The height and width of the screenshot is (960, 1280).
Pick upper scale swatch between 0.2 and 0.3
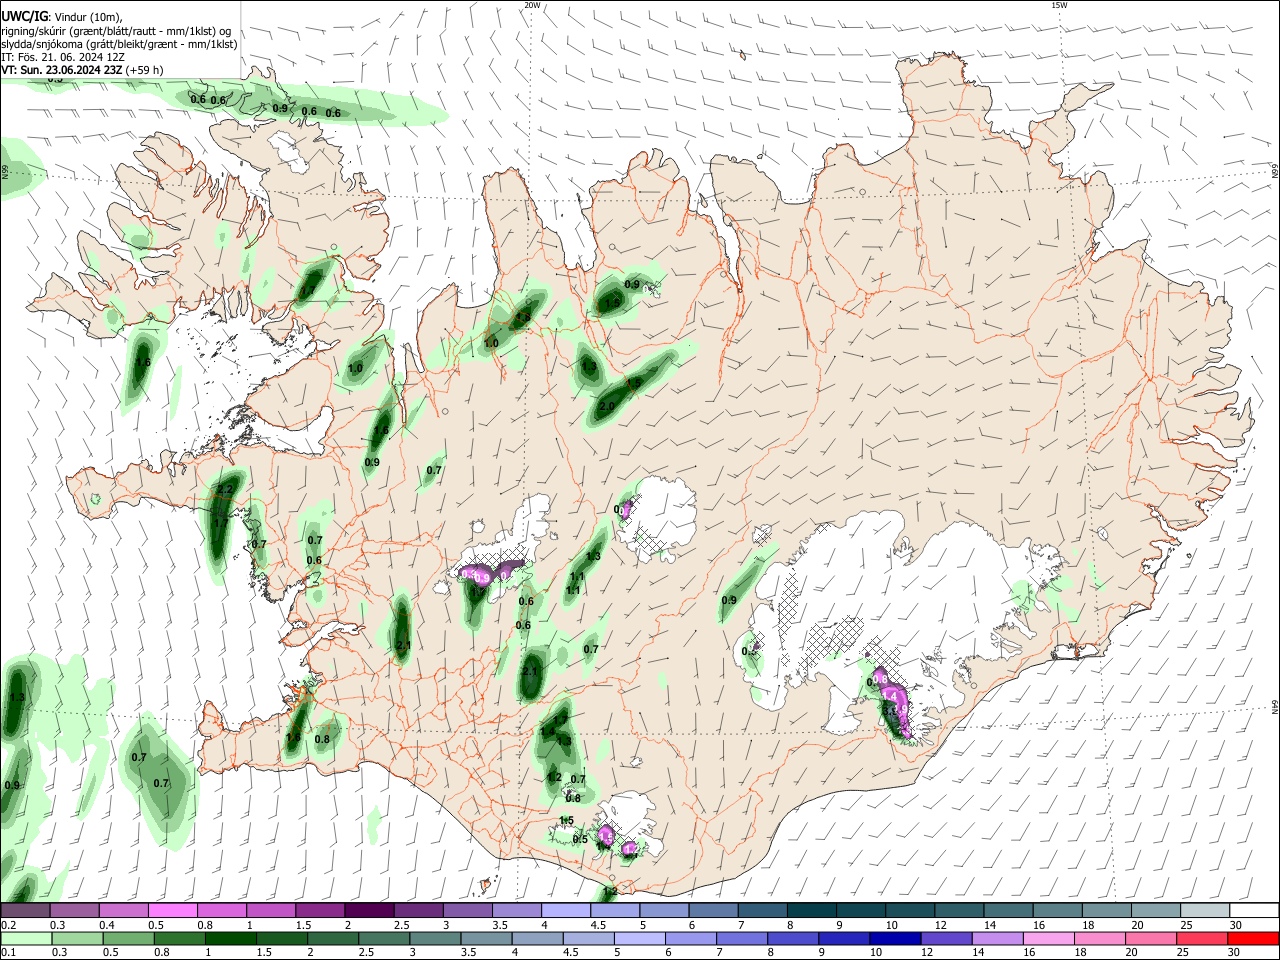25,910
